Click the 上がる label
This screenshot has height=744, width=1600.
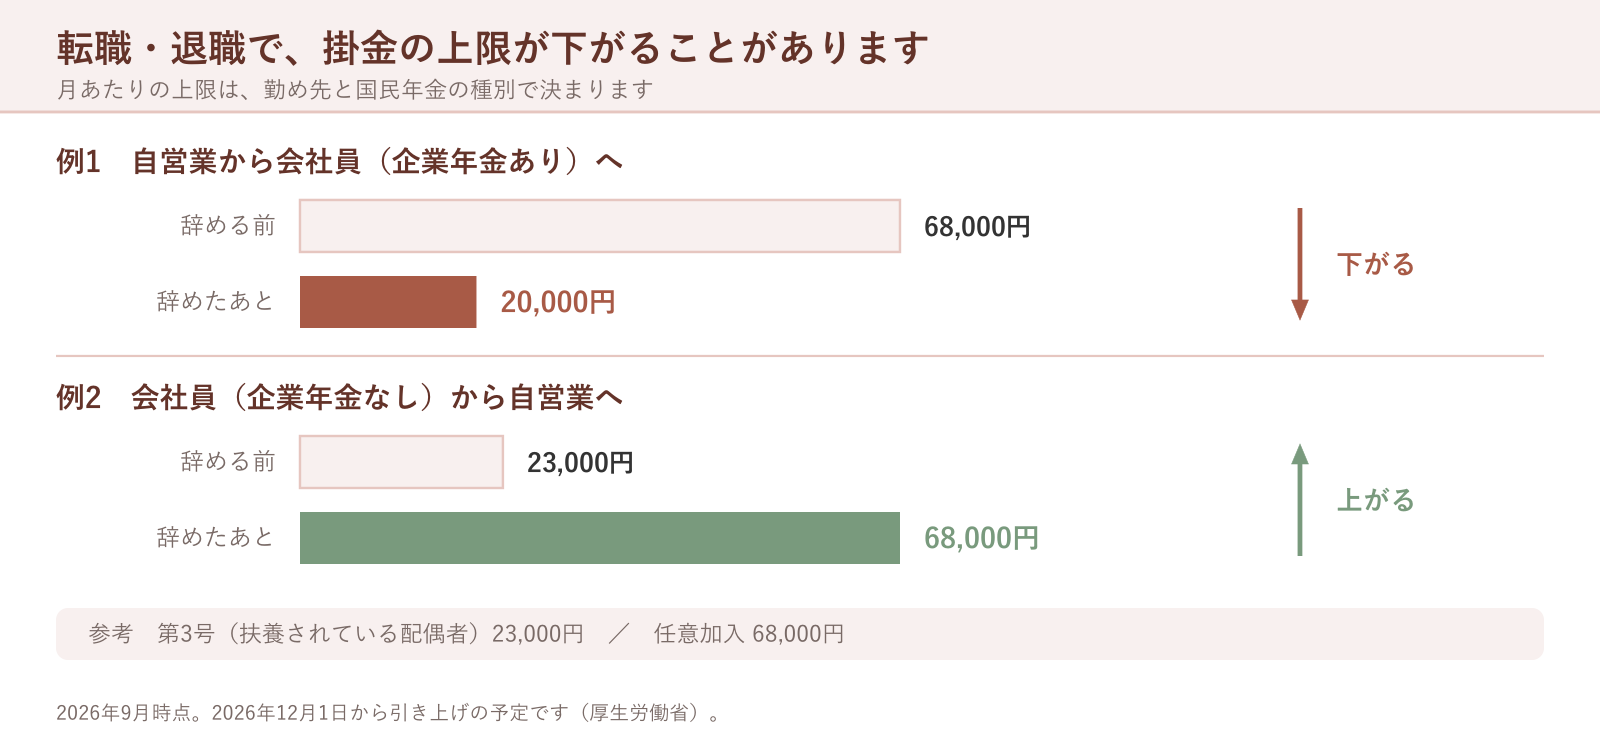pos(1376,500)
